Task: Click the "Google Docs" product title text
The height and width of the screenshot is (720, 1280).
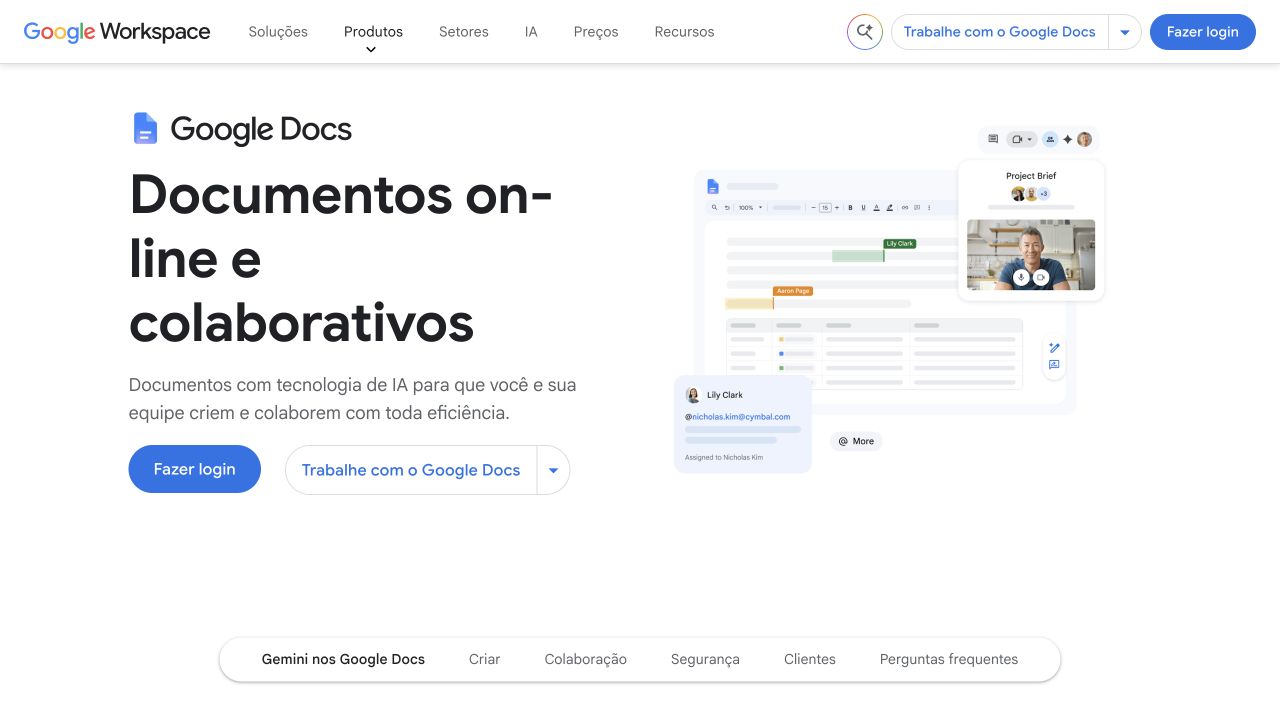Action: [x=261, y=129]
